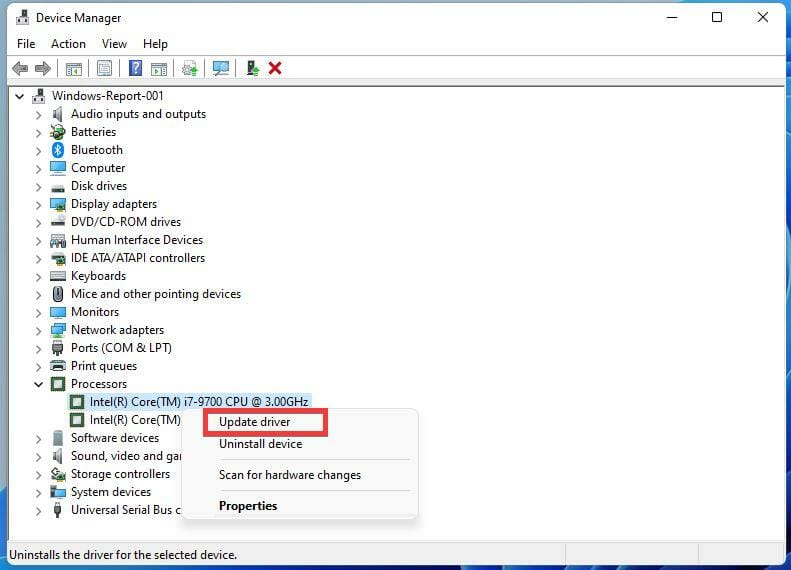Select the Human Interface Devices label
Image resolution: width=791 pixels, height=570 pixels.
tap(137, 240)
